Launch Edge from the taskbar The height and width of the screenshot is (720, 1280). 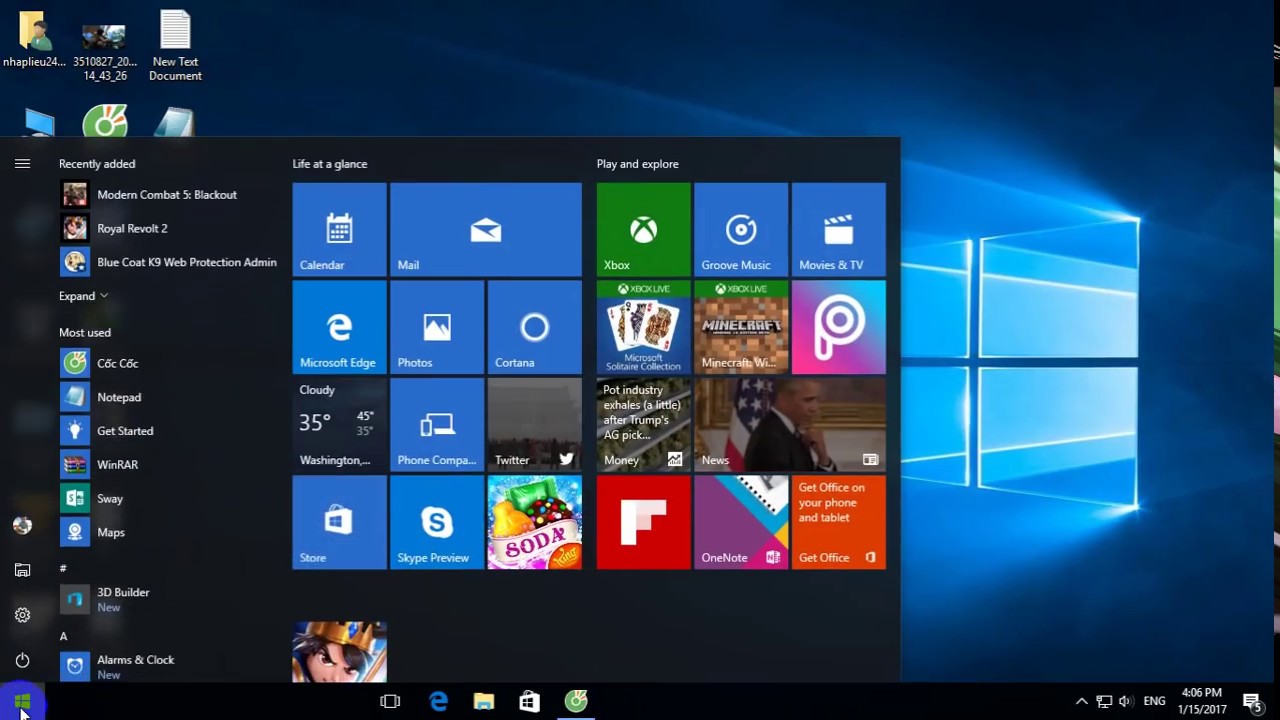click(x=438, y=702)
